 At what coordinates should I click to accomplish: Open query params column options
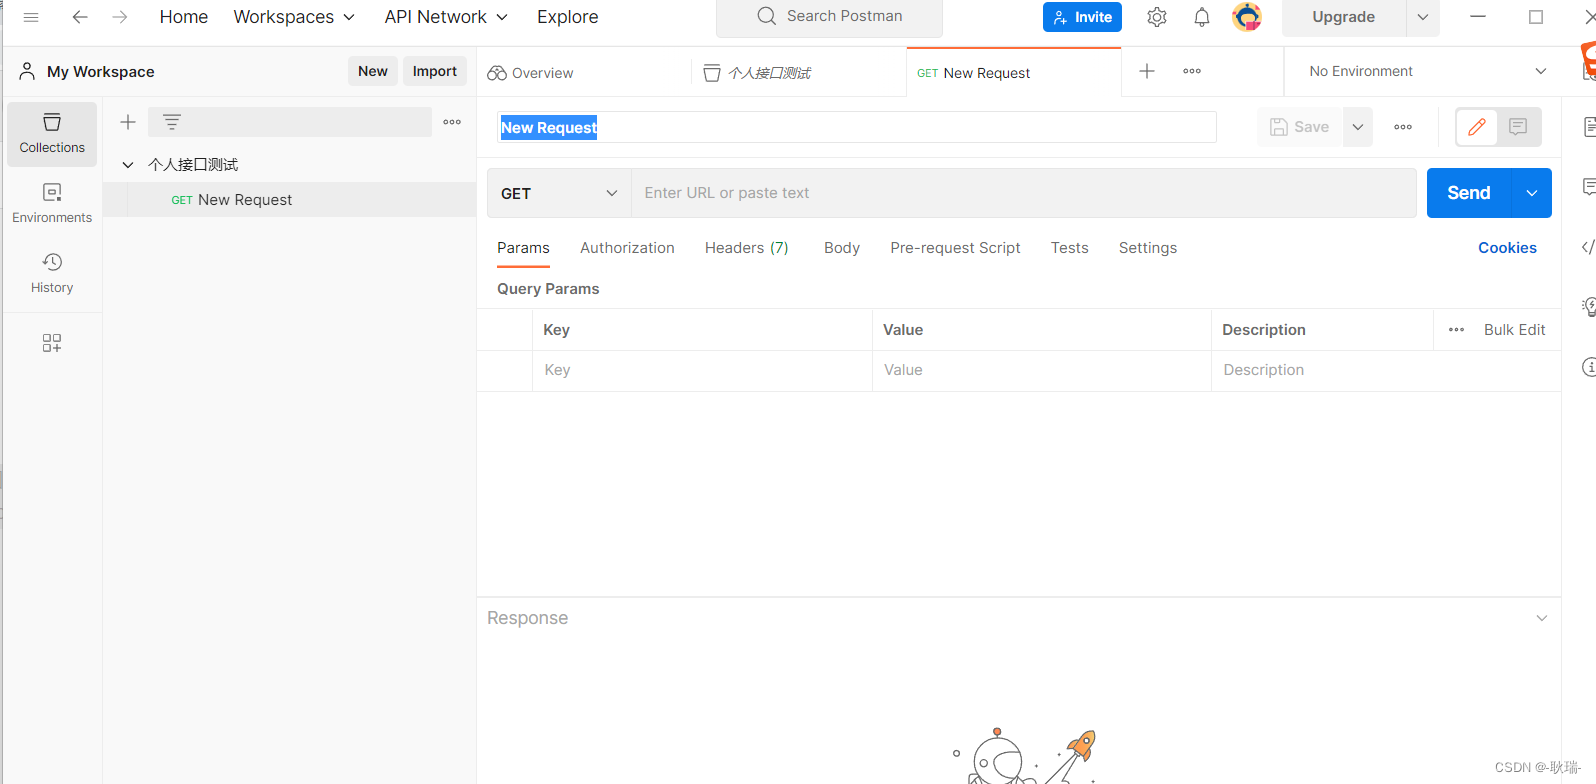1456,330
